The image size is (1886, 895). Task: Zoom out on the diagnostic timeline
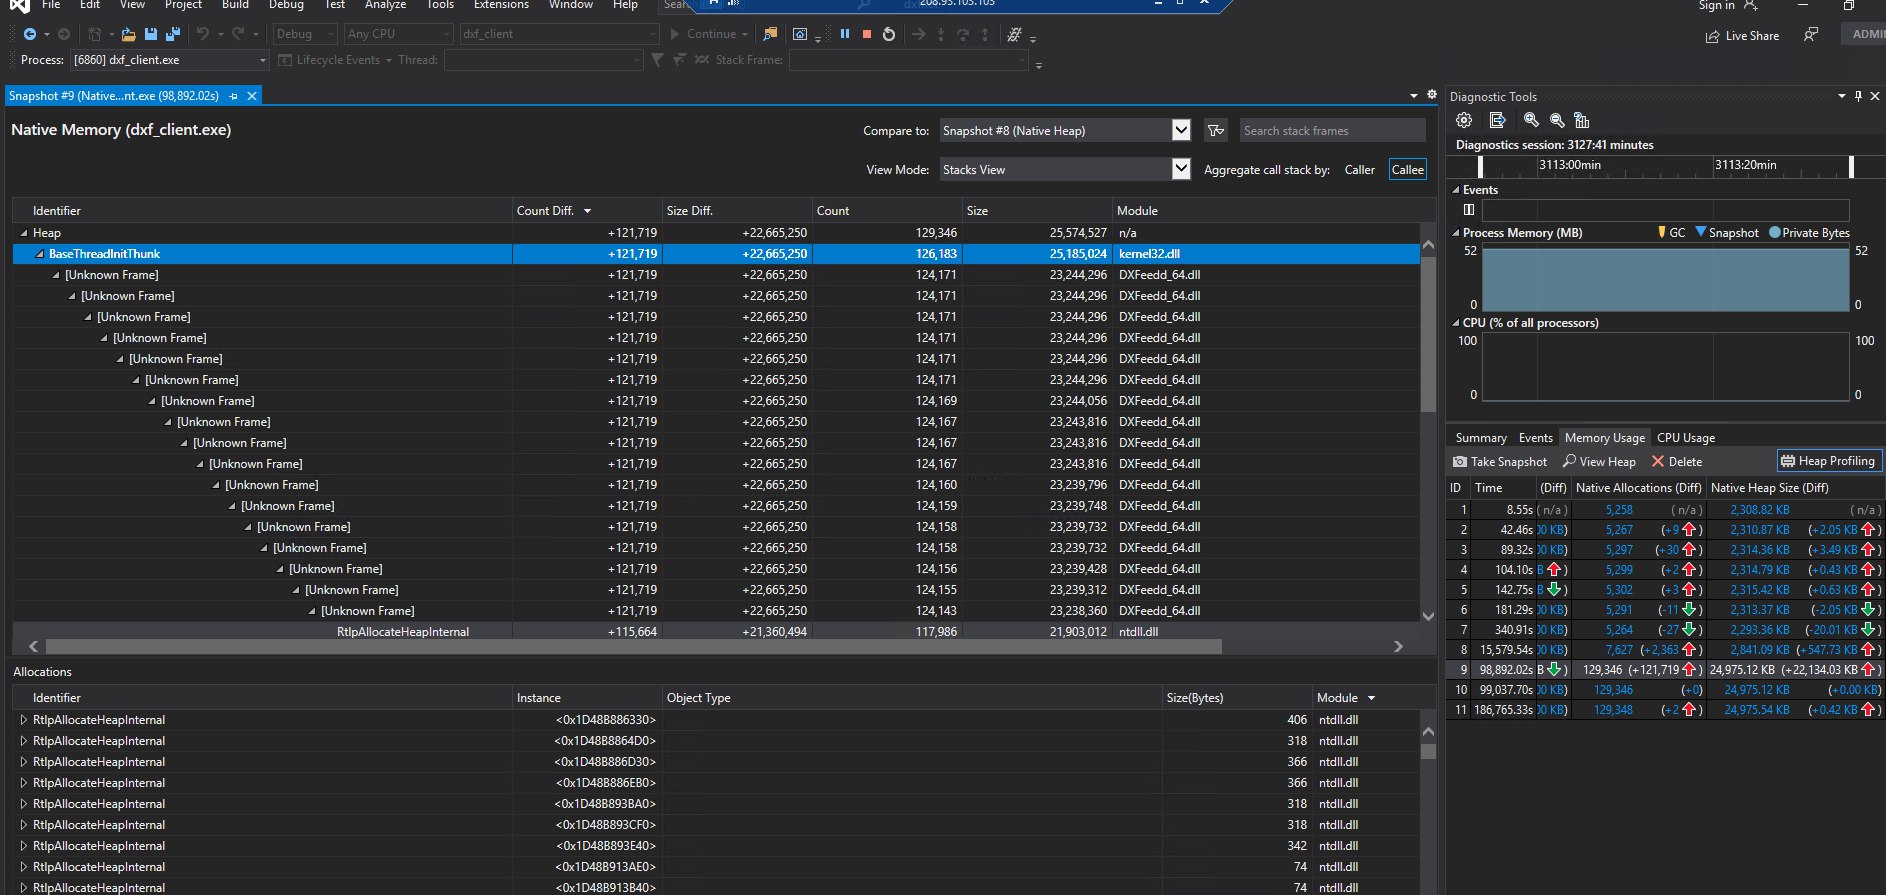[1557, 120]
